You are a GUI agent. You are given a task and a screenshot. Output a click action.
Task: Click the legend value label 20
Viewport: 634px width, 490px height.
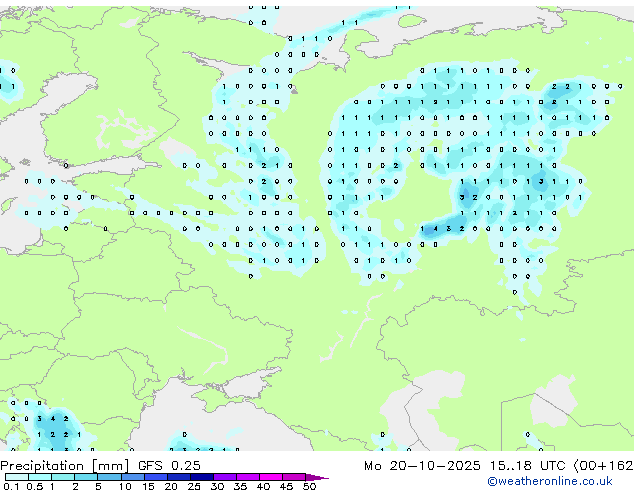(x=171, y=486)
